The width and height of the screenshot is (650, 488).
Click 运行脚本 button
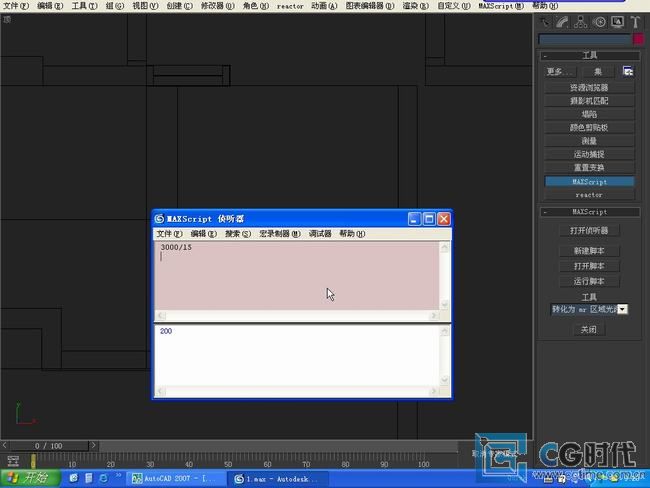[x=589, y=281]
